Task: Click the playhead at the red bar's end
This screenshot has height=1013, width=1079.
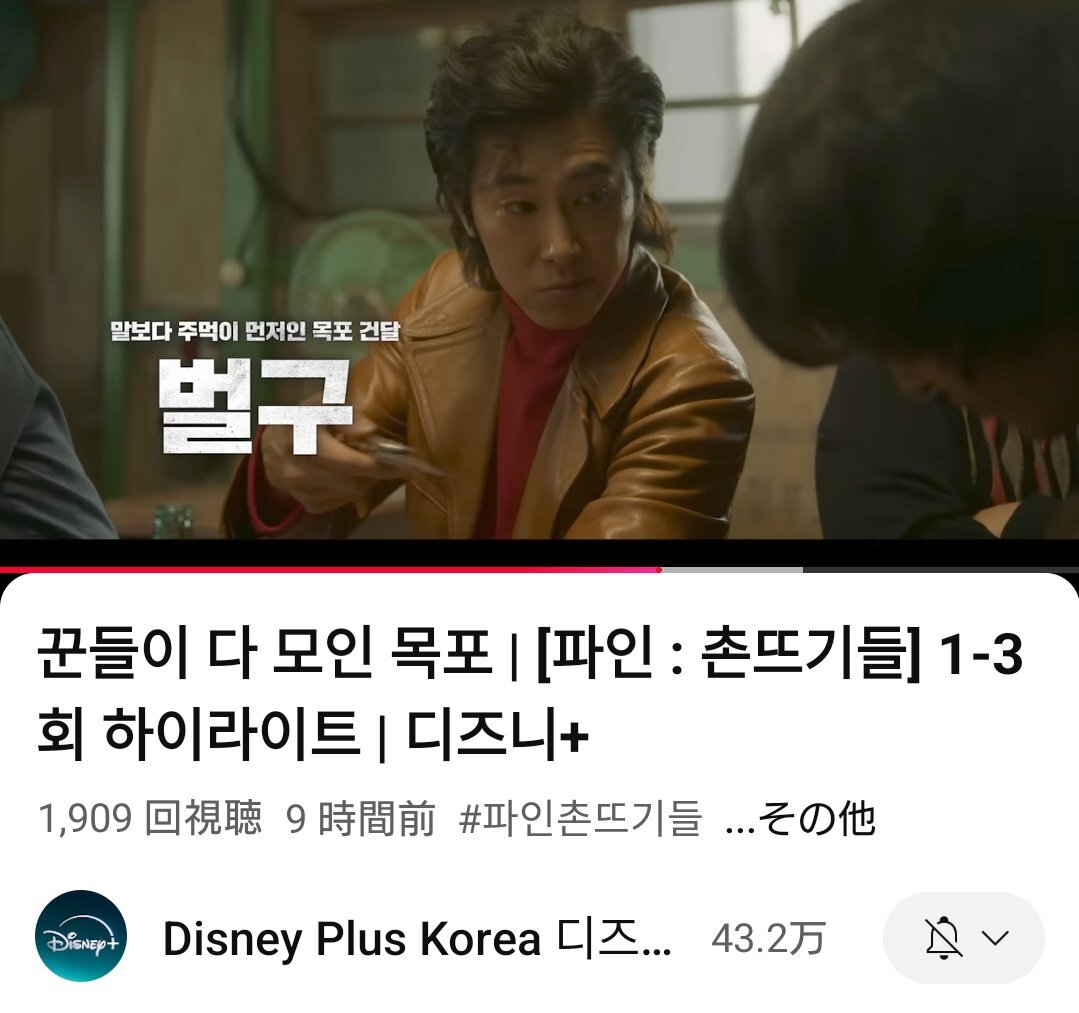Action: (661, 569)
